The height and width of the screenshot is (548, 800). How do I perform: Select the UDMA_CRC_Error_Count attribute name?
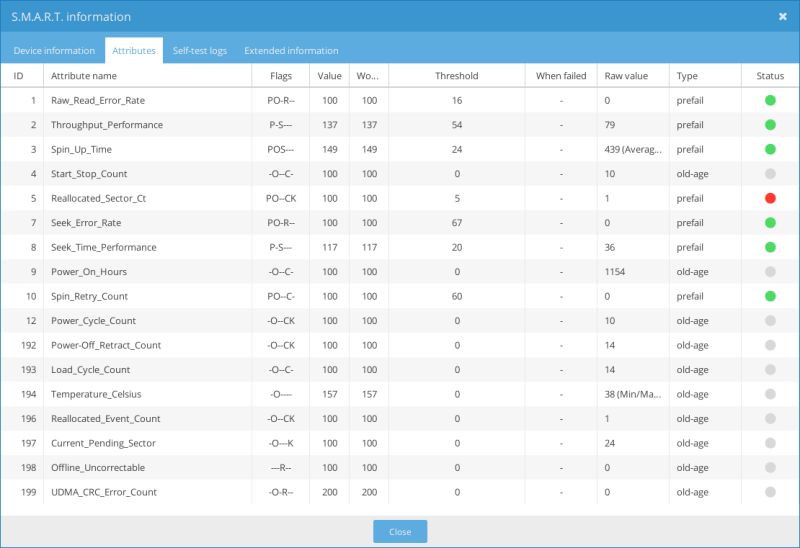click(104, 492)
